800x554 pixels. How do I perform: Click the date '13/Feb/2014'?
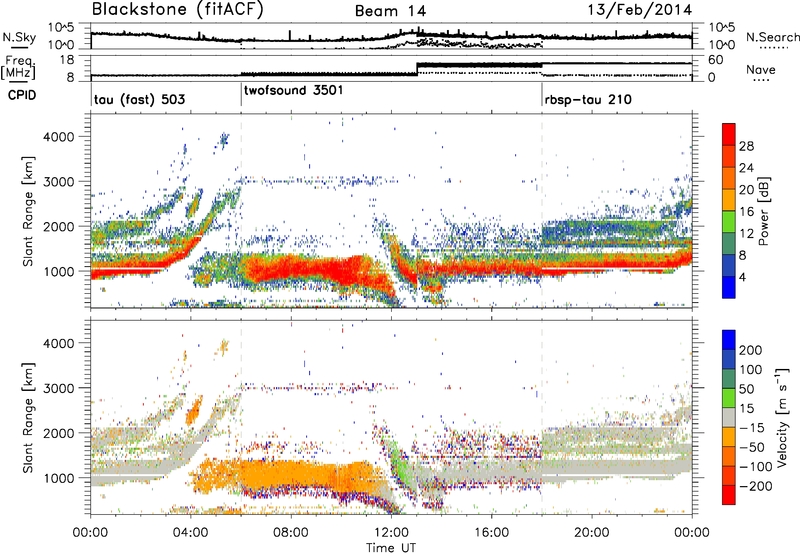pyautogui.click(x=640, y=9)
